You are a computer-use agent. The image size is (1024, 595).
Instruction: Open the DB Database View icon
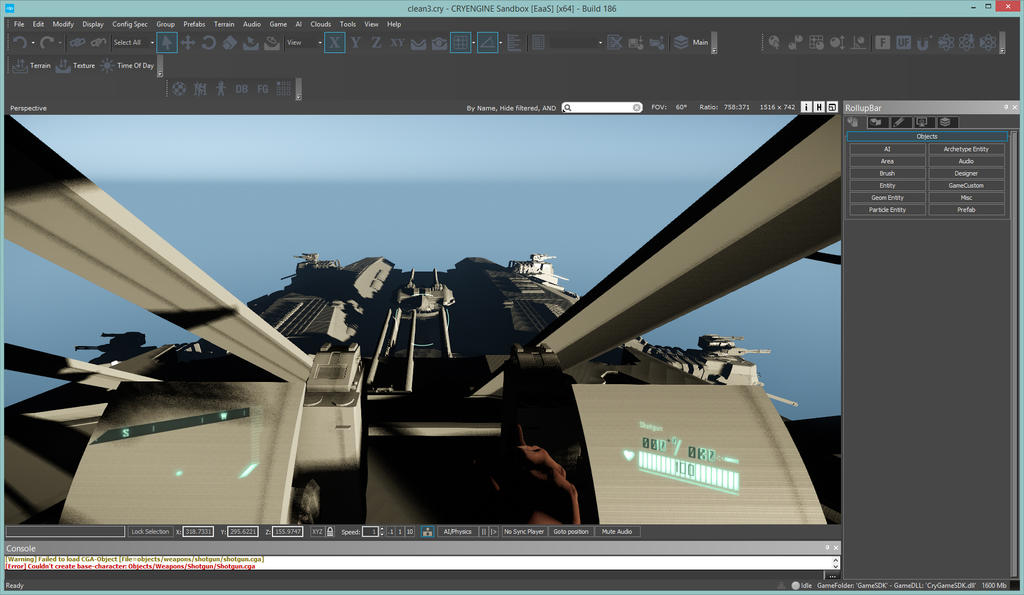pyautogui.click(x=242, y=89)
